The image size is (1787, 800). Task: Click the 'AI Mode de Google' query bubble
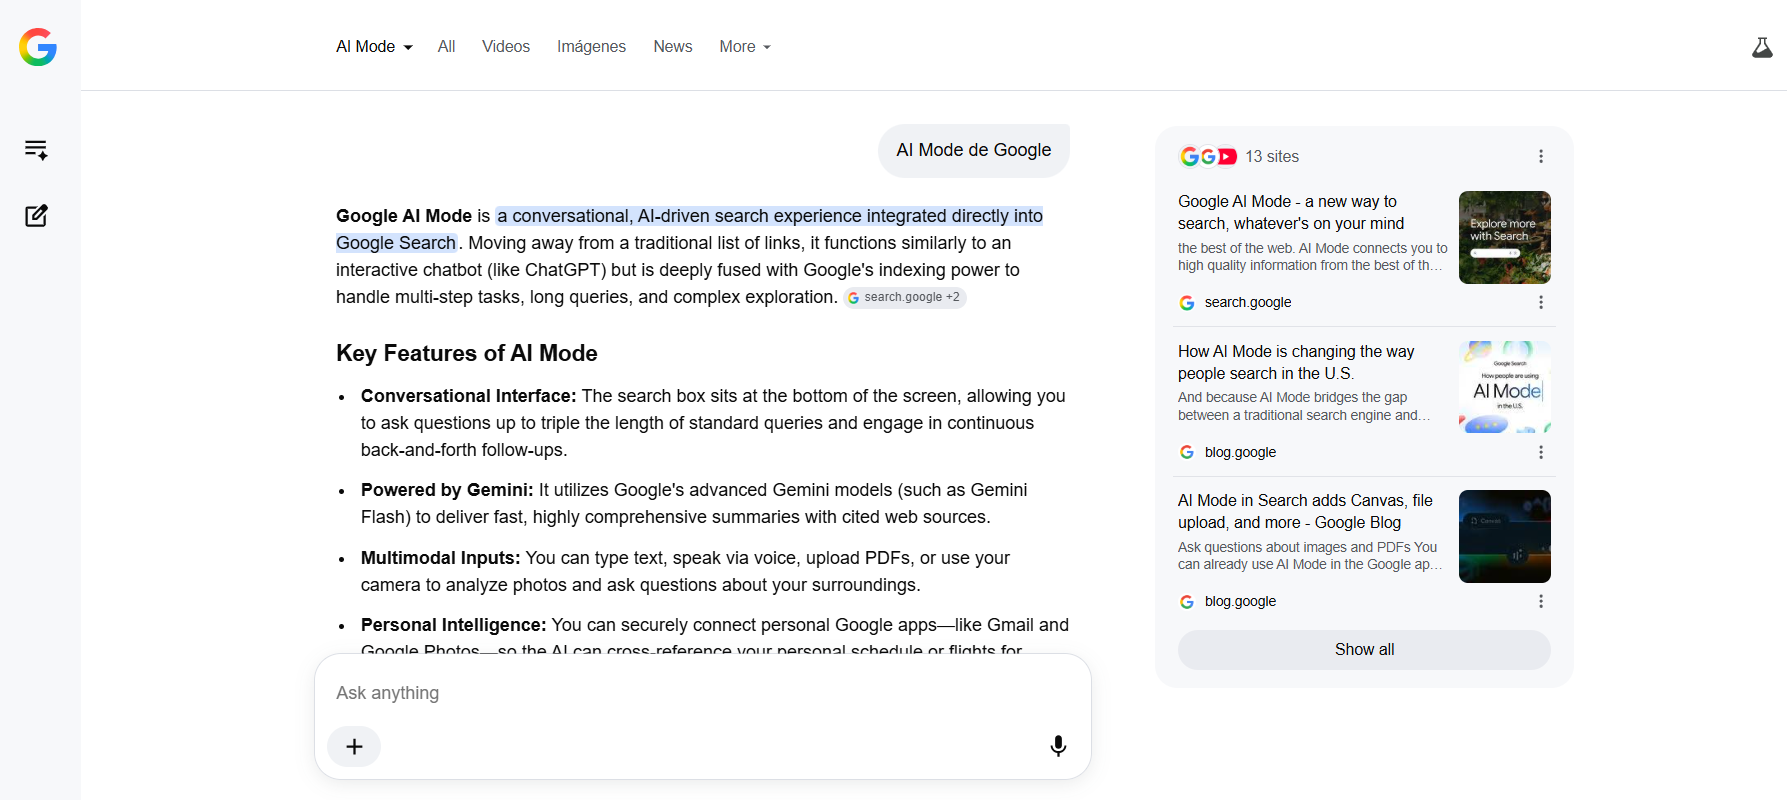pos(973,150)
